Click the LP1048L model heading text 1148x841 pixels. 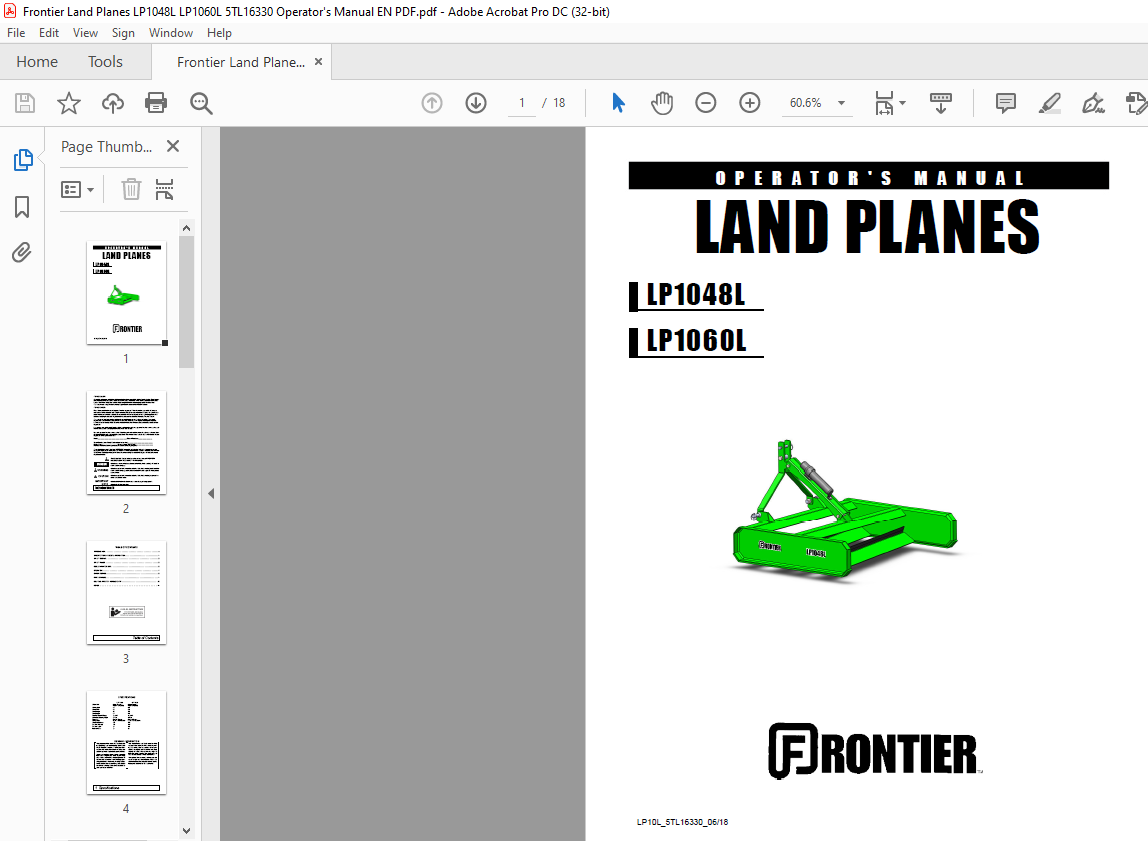pyautogui.click(x=696, y=294)
